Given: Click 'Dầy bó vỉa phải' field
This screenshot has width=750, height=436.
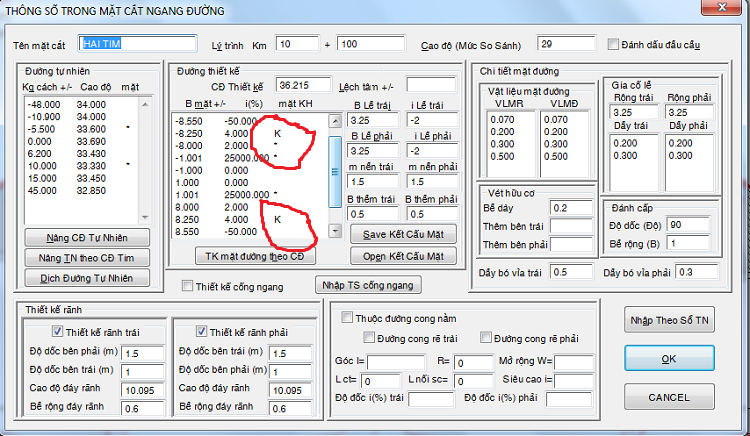Looking at the screenshot, I should [696, 272].
